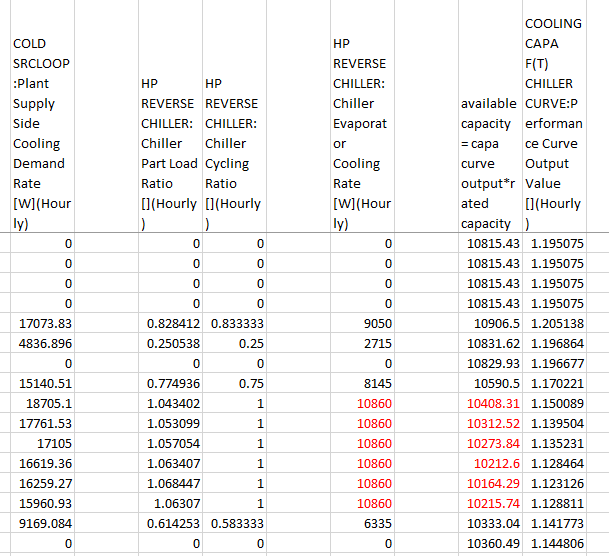Select red capacity cell 10215.74
Viewport: 609px width, 556px height.
pos(490,503)
